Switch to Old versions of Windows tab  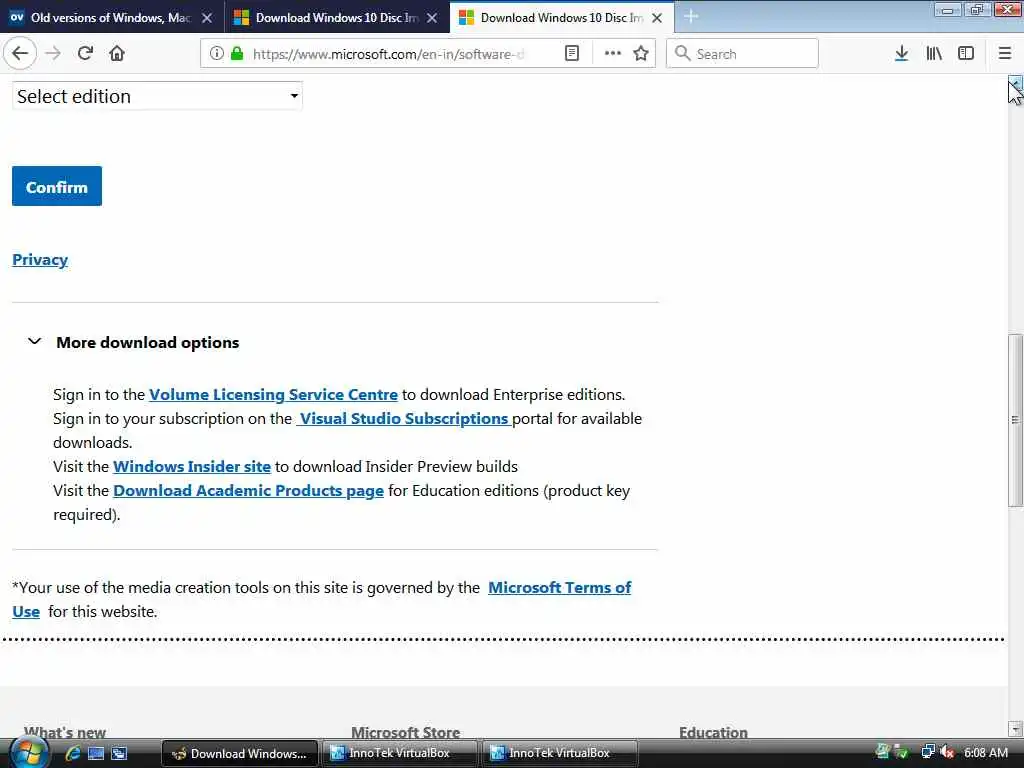coord(111,18)
